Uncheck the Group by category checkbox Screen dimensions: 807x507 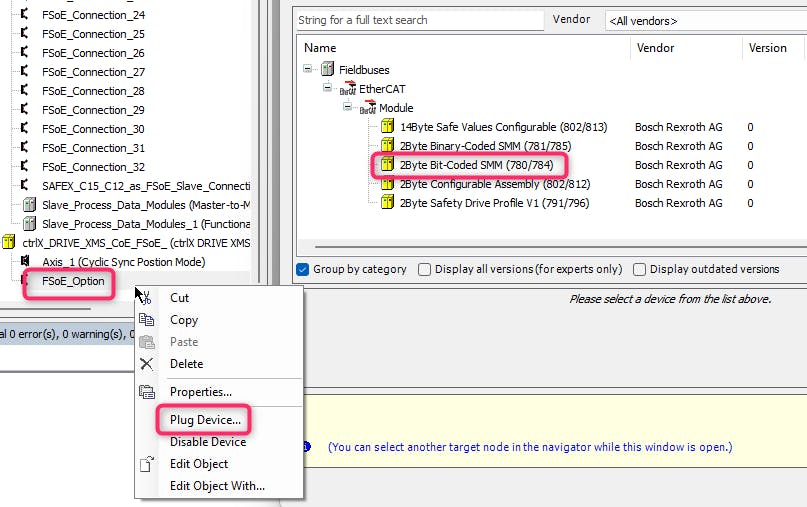pyautogui.click(x=303, y=269)
